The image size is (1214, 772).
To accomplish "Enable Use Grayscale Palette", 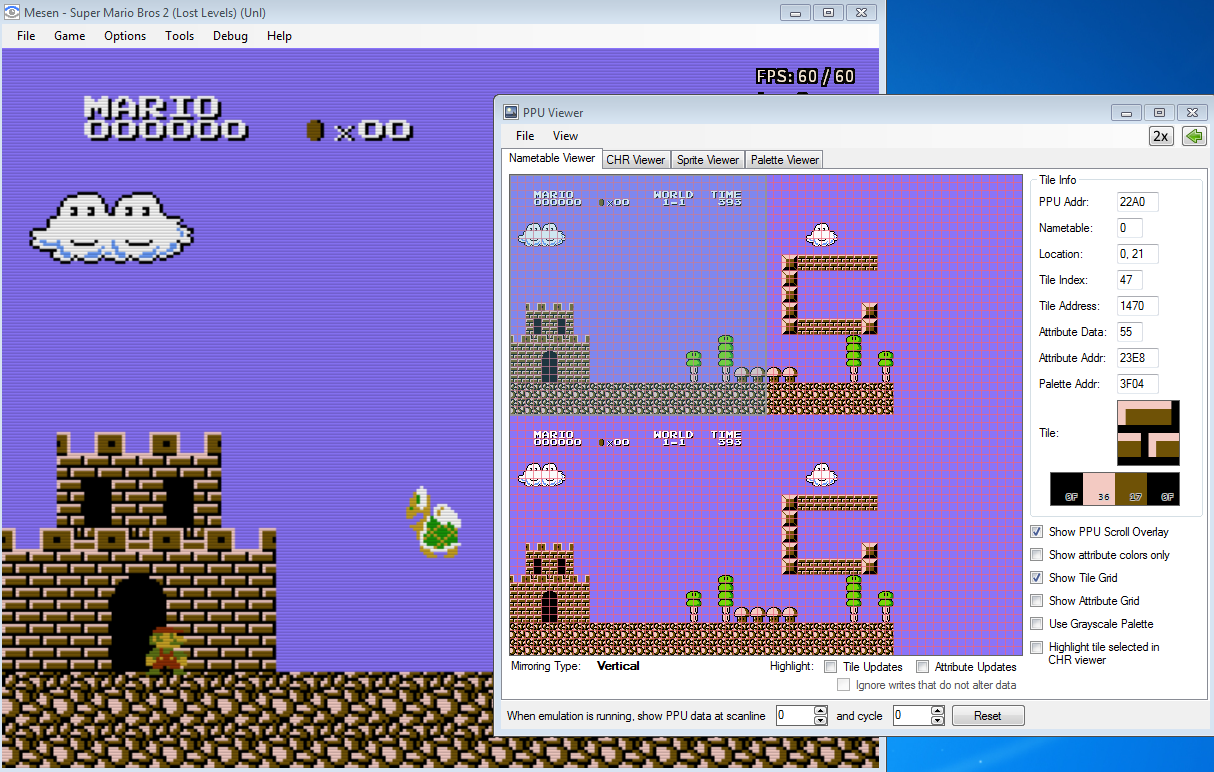I will click(x=1038, y=624).
